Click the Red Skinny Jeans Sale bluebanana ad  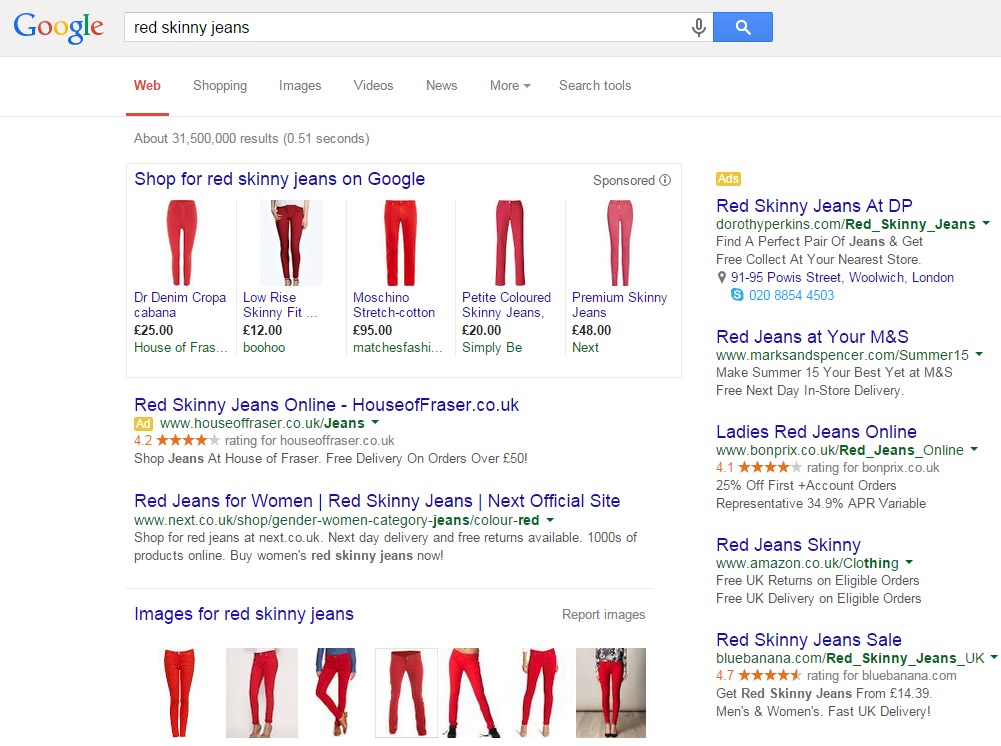point(809,640)
